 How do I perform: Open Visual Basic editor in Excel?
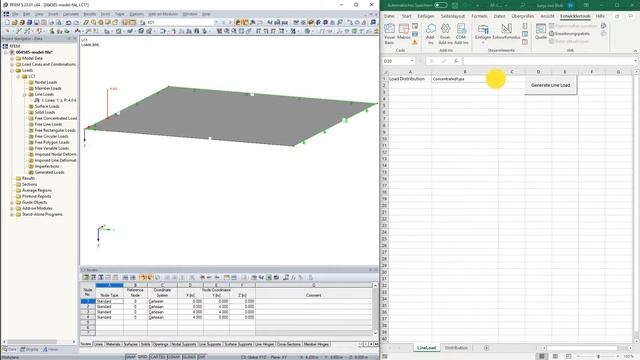click(389, 33)
